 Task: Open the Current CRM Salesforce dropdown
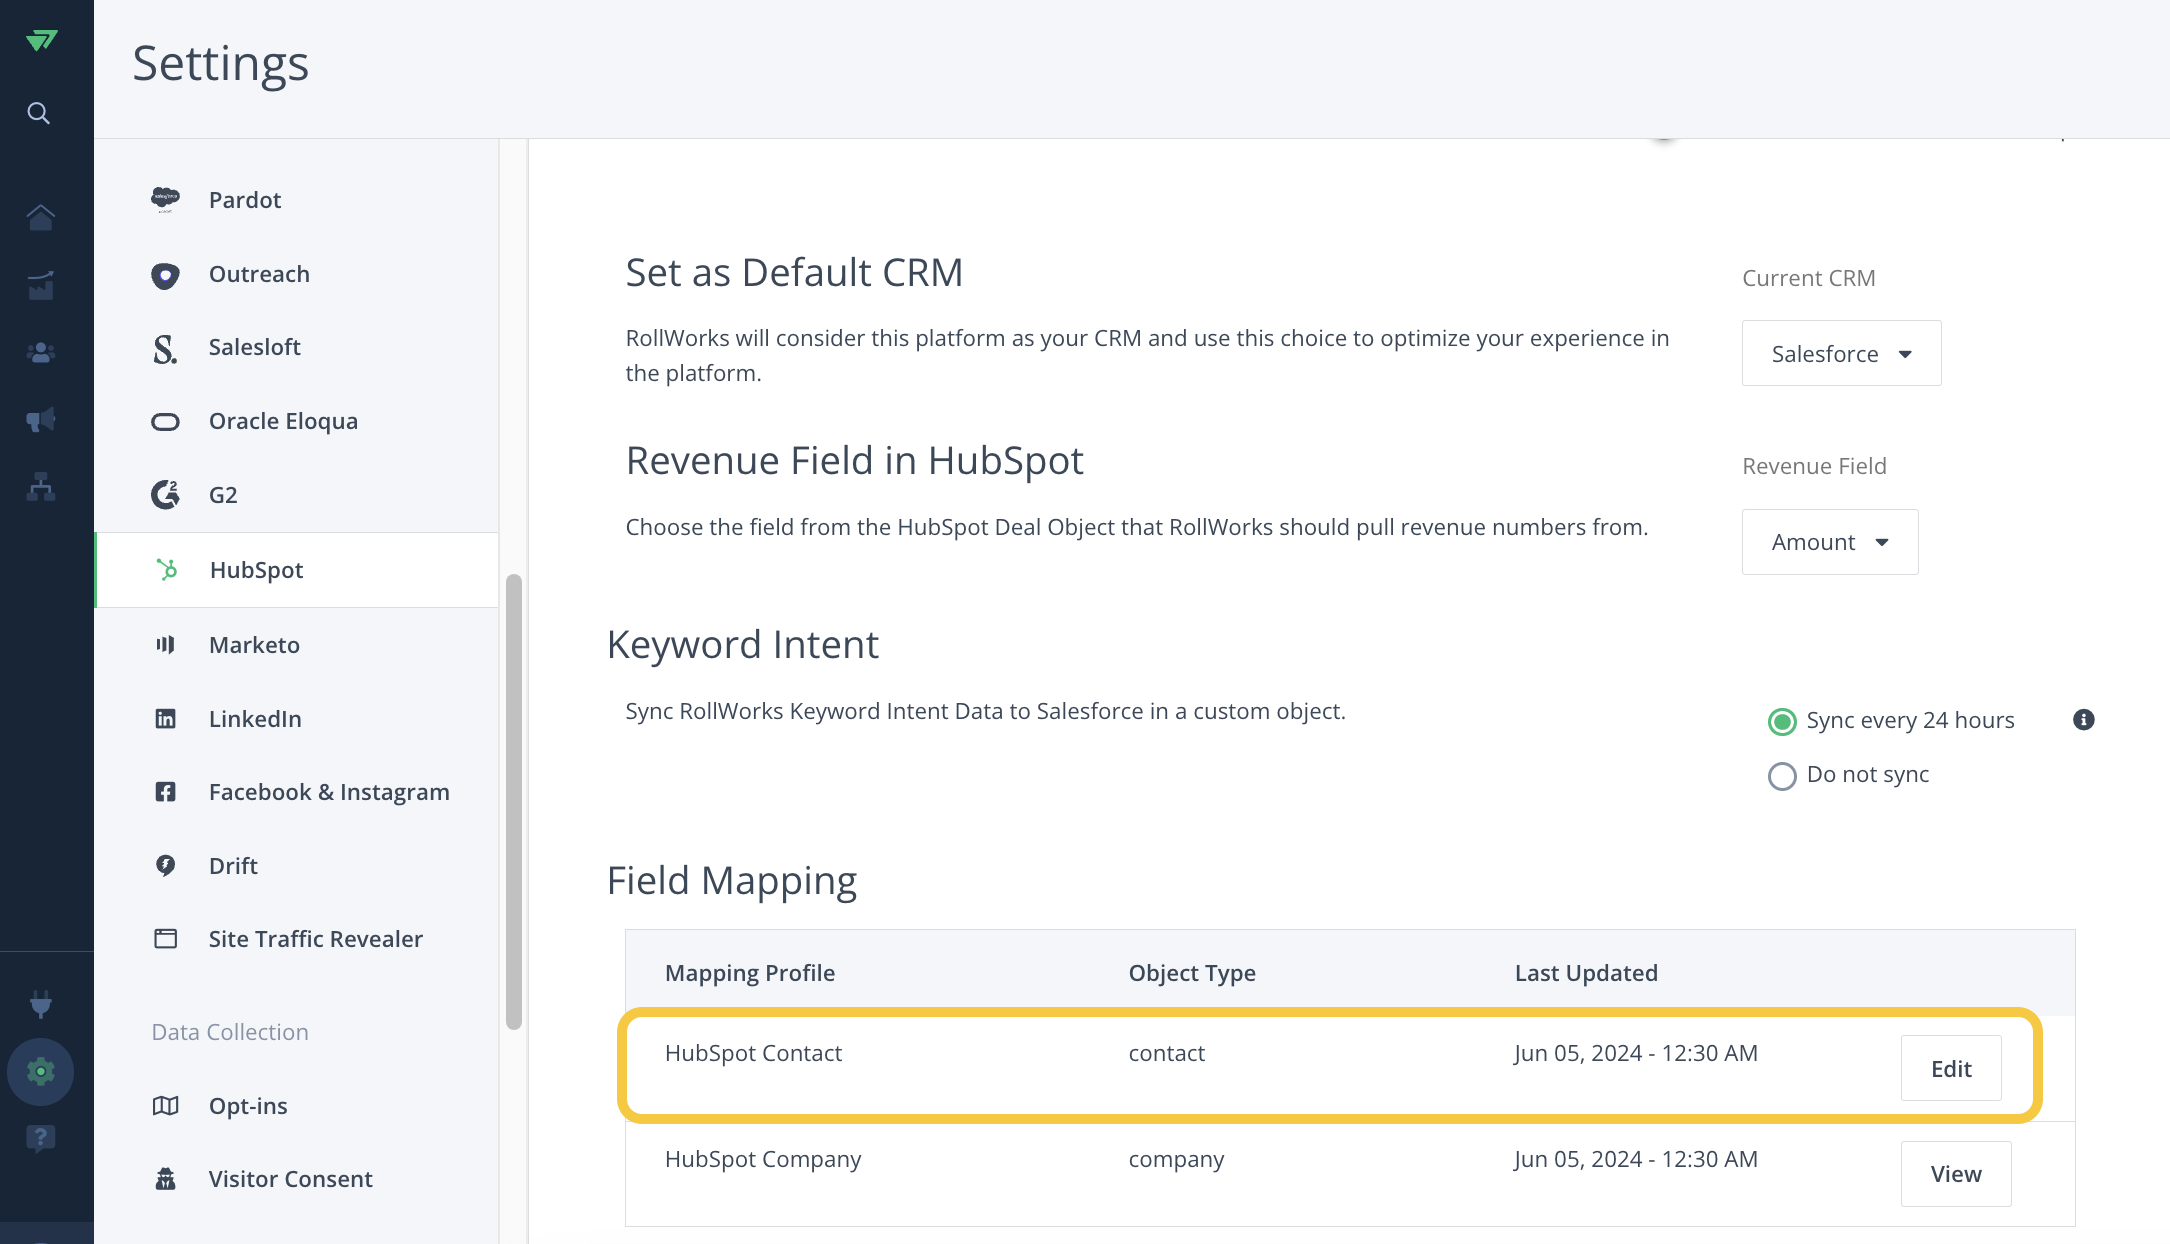pyautogui.click(x=1841, y=353)
